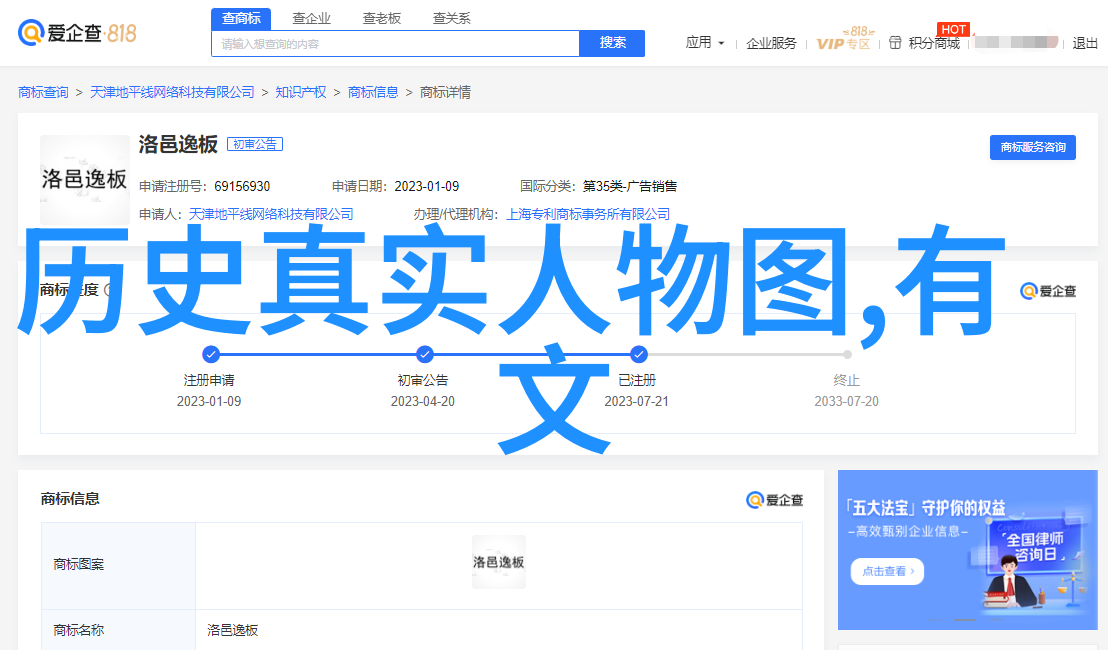
Task: Open the agency link 上海专利商标事务所有限公司
Action: (x=588, y=214)
